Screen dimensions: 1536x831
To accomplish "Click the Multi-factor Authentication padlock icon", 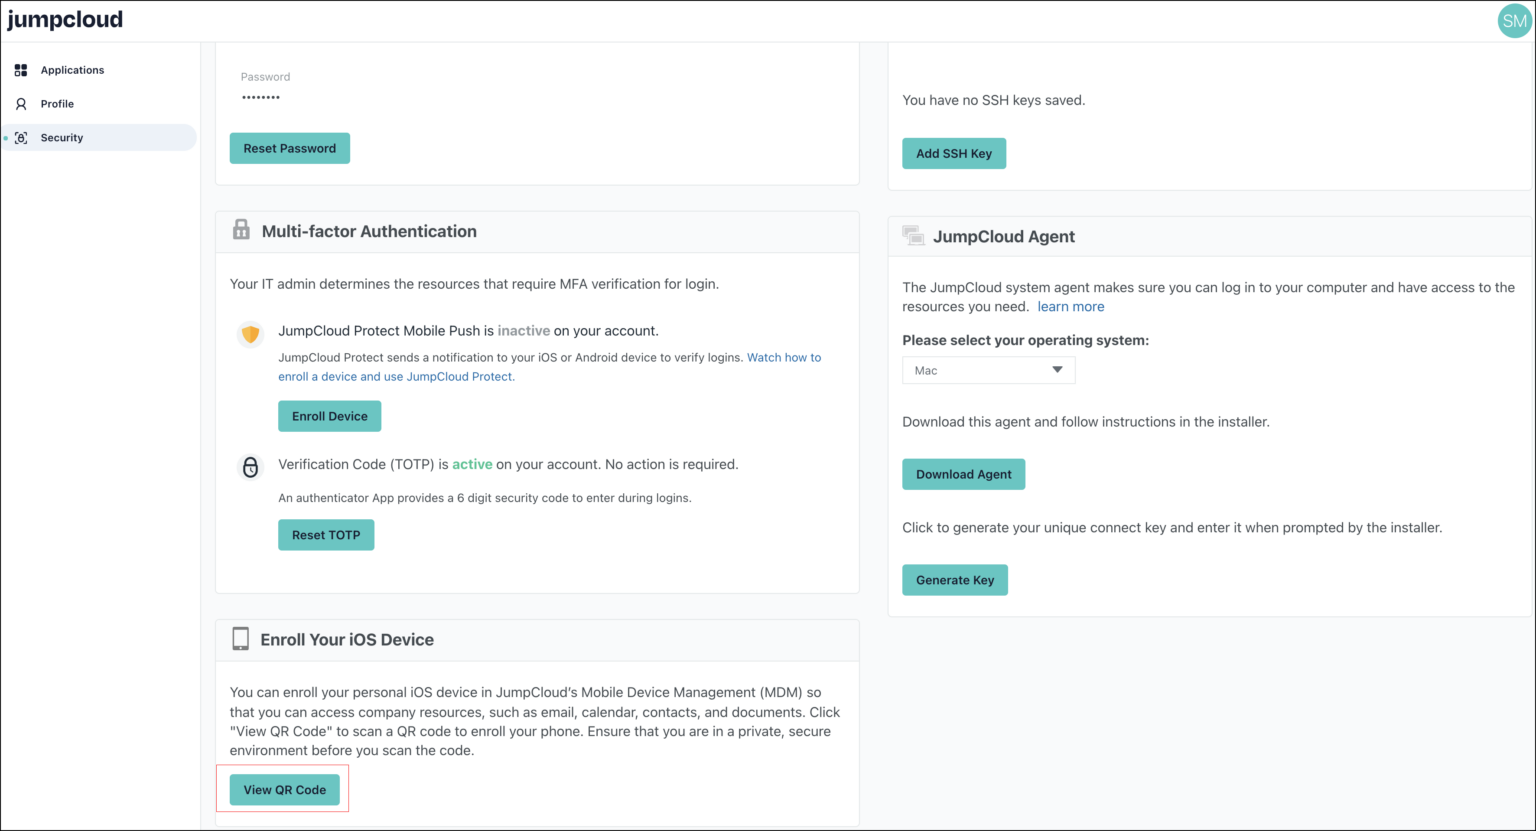I will pyautogui.click(x=240, y=229).
